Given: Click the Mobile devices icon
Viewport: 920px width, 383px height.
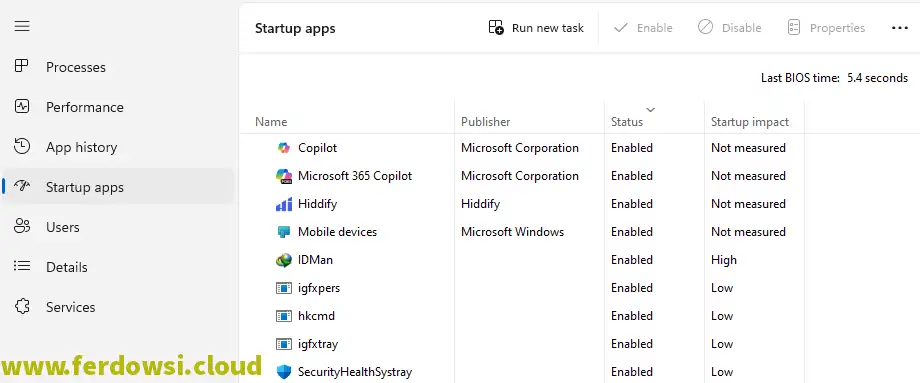Looking at the screenshot, I should coord(283,232).
